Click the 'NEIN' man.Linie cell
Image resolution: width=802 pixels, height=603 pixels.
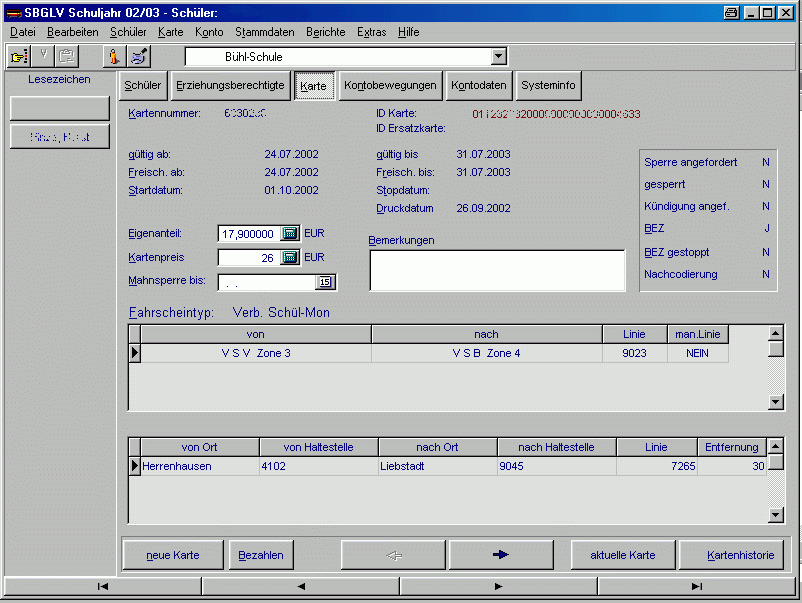[697, 353]
